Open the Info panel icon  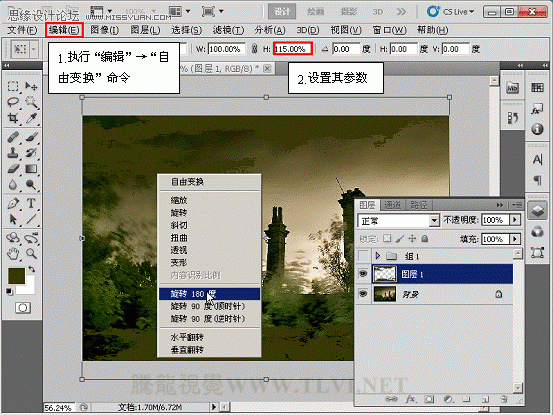pyautogui.click(x=537, y=129)
